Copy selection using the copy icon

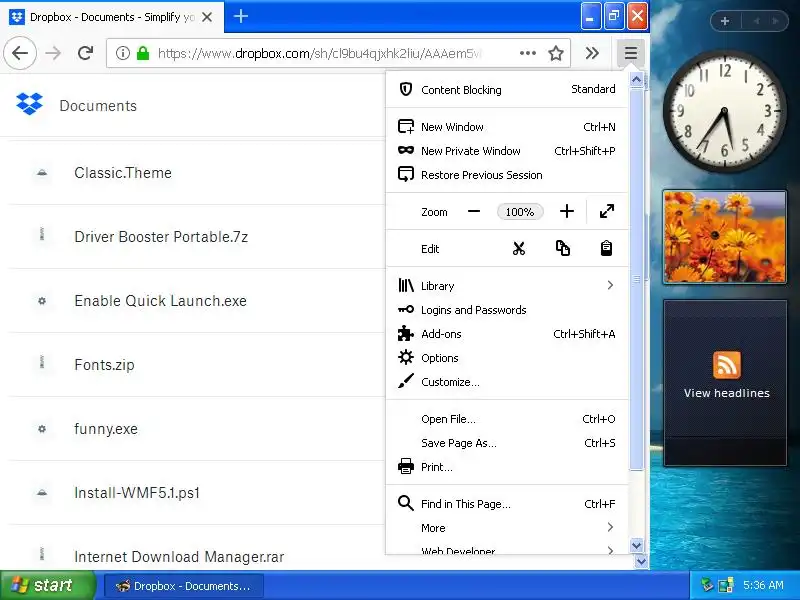(x=563, y=248)
